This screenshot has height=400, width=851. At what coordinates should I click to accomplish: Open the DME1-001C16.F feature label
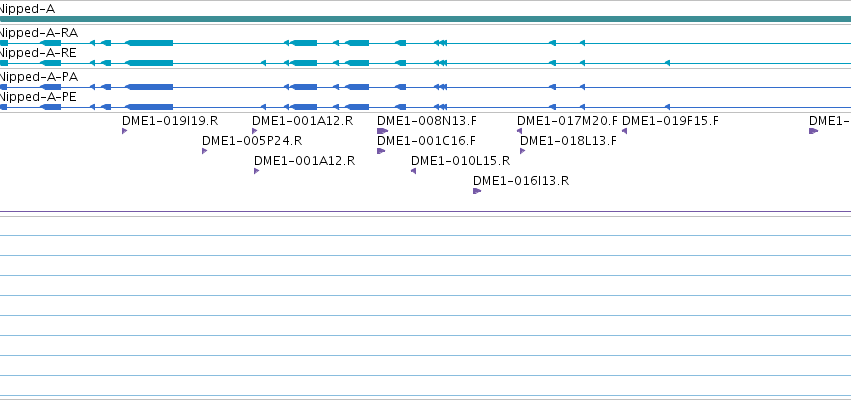coord(426,141)
